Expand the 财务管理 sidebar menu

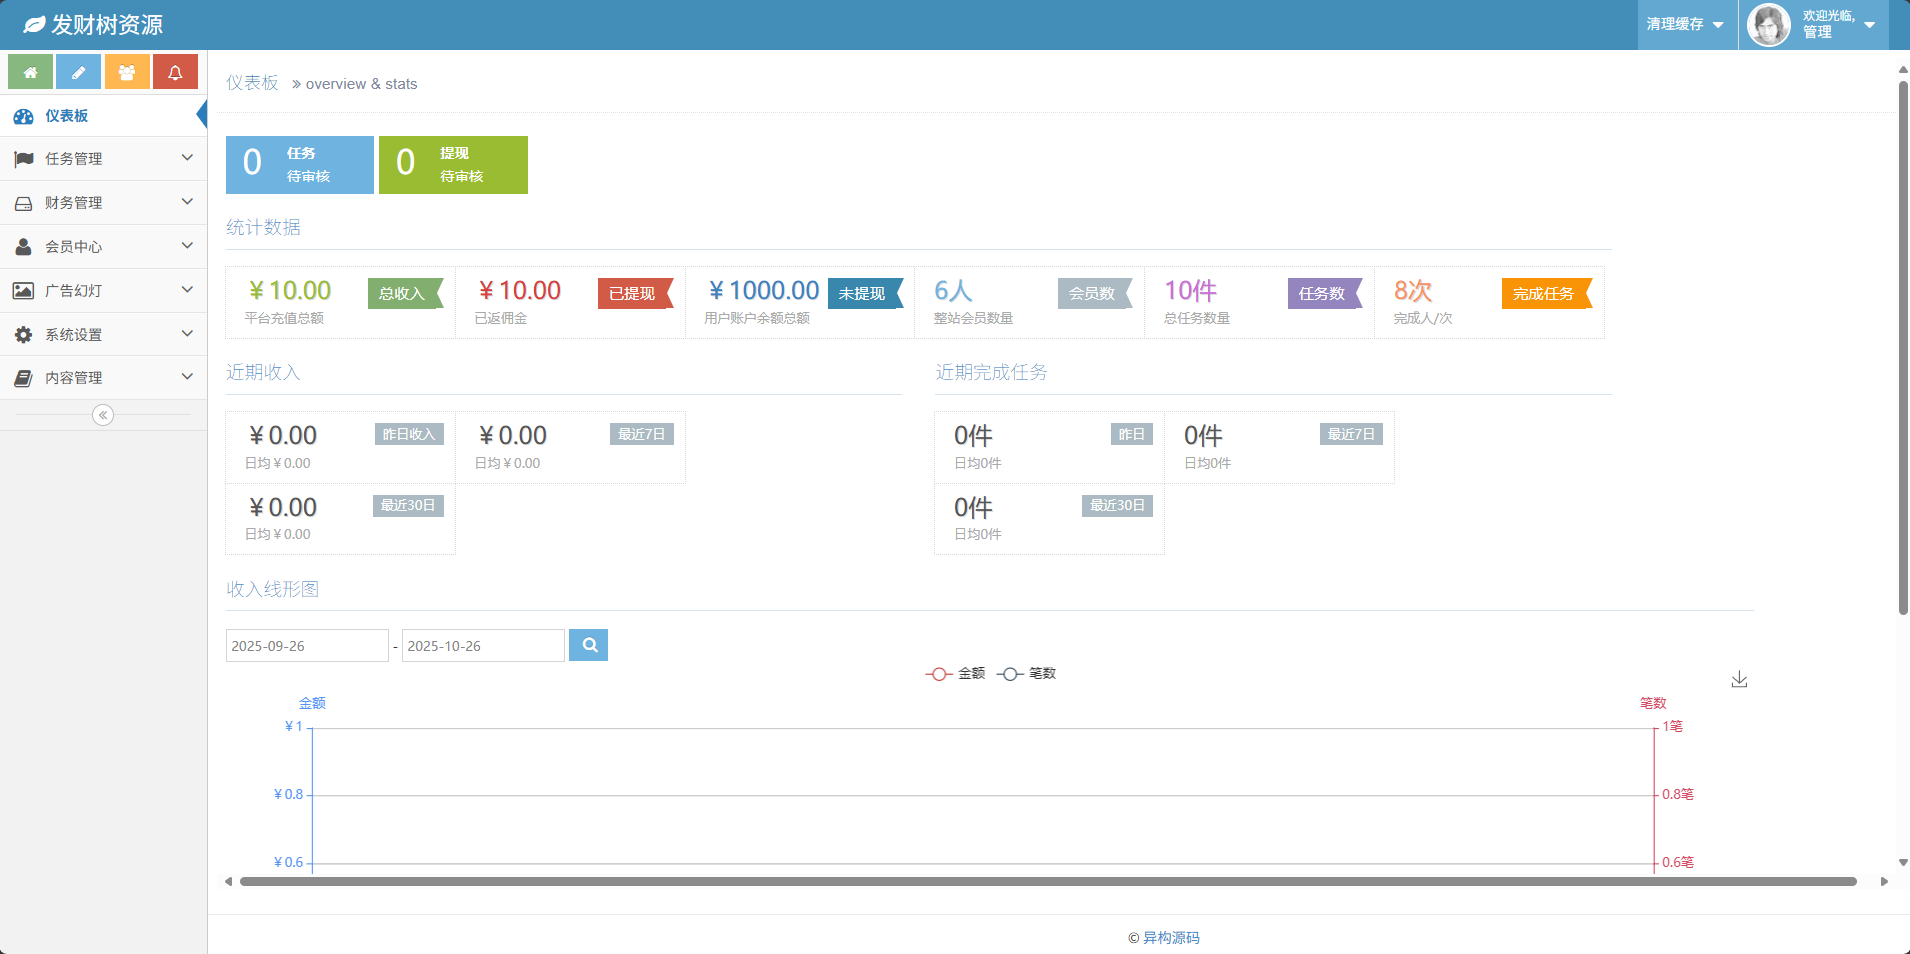pos(103,203)
